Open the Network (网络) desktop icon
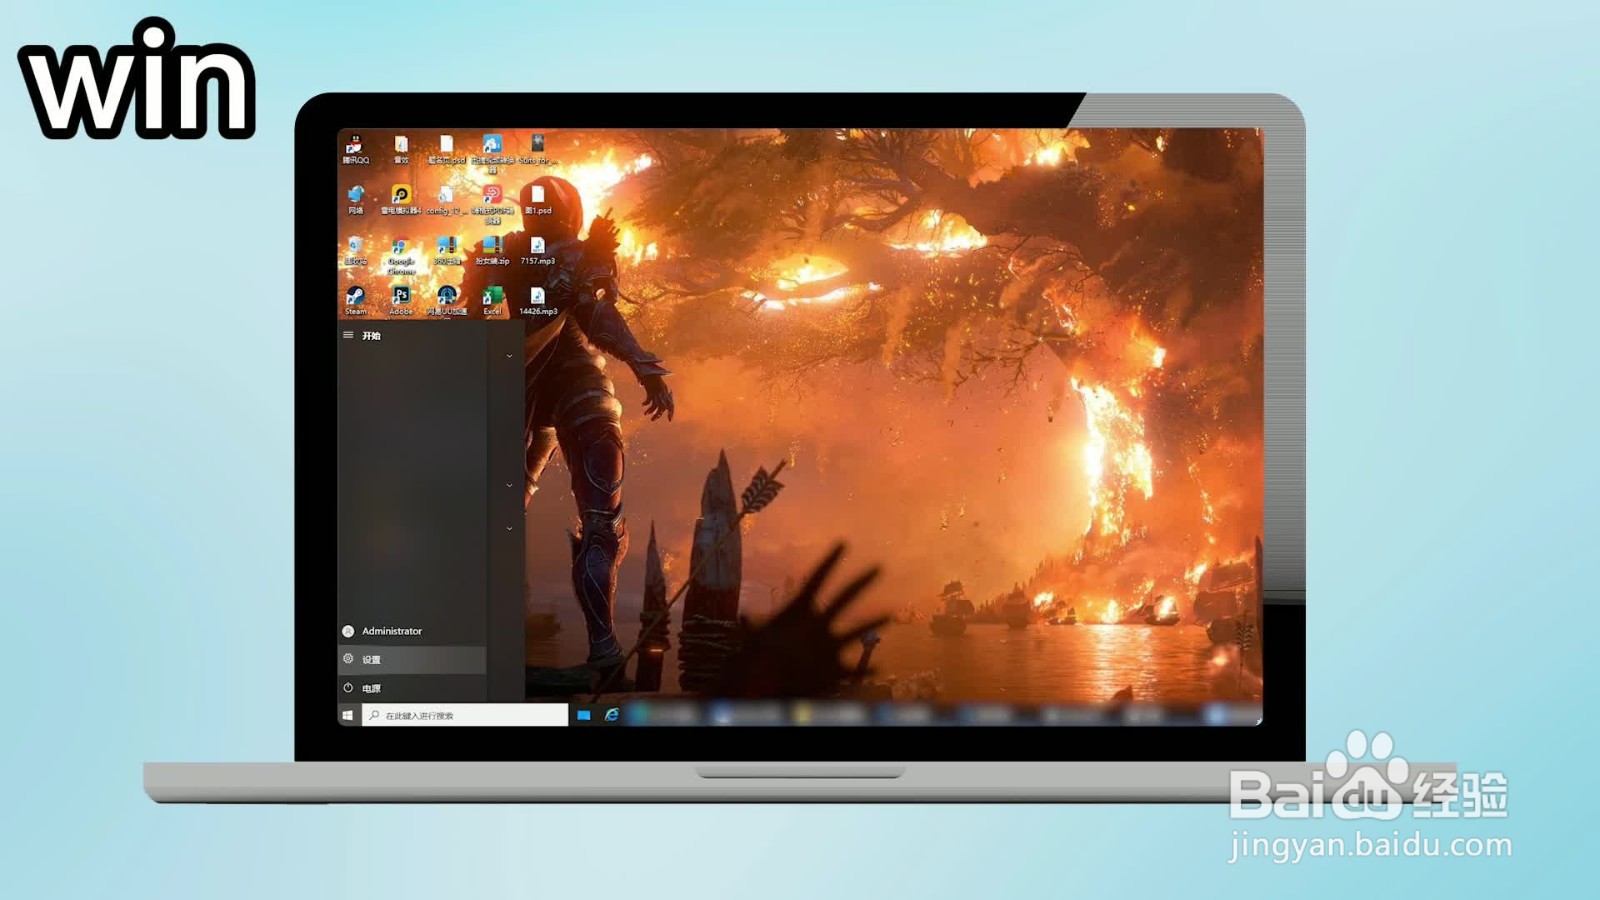This screenshot has height=900, width=1600. click(x=355, y=200)
